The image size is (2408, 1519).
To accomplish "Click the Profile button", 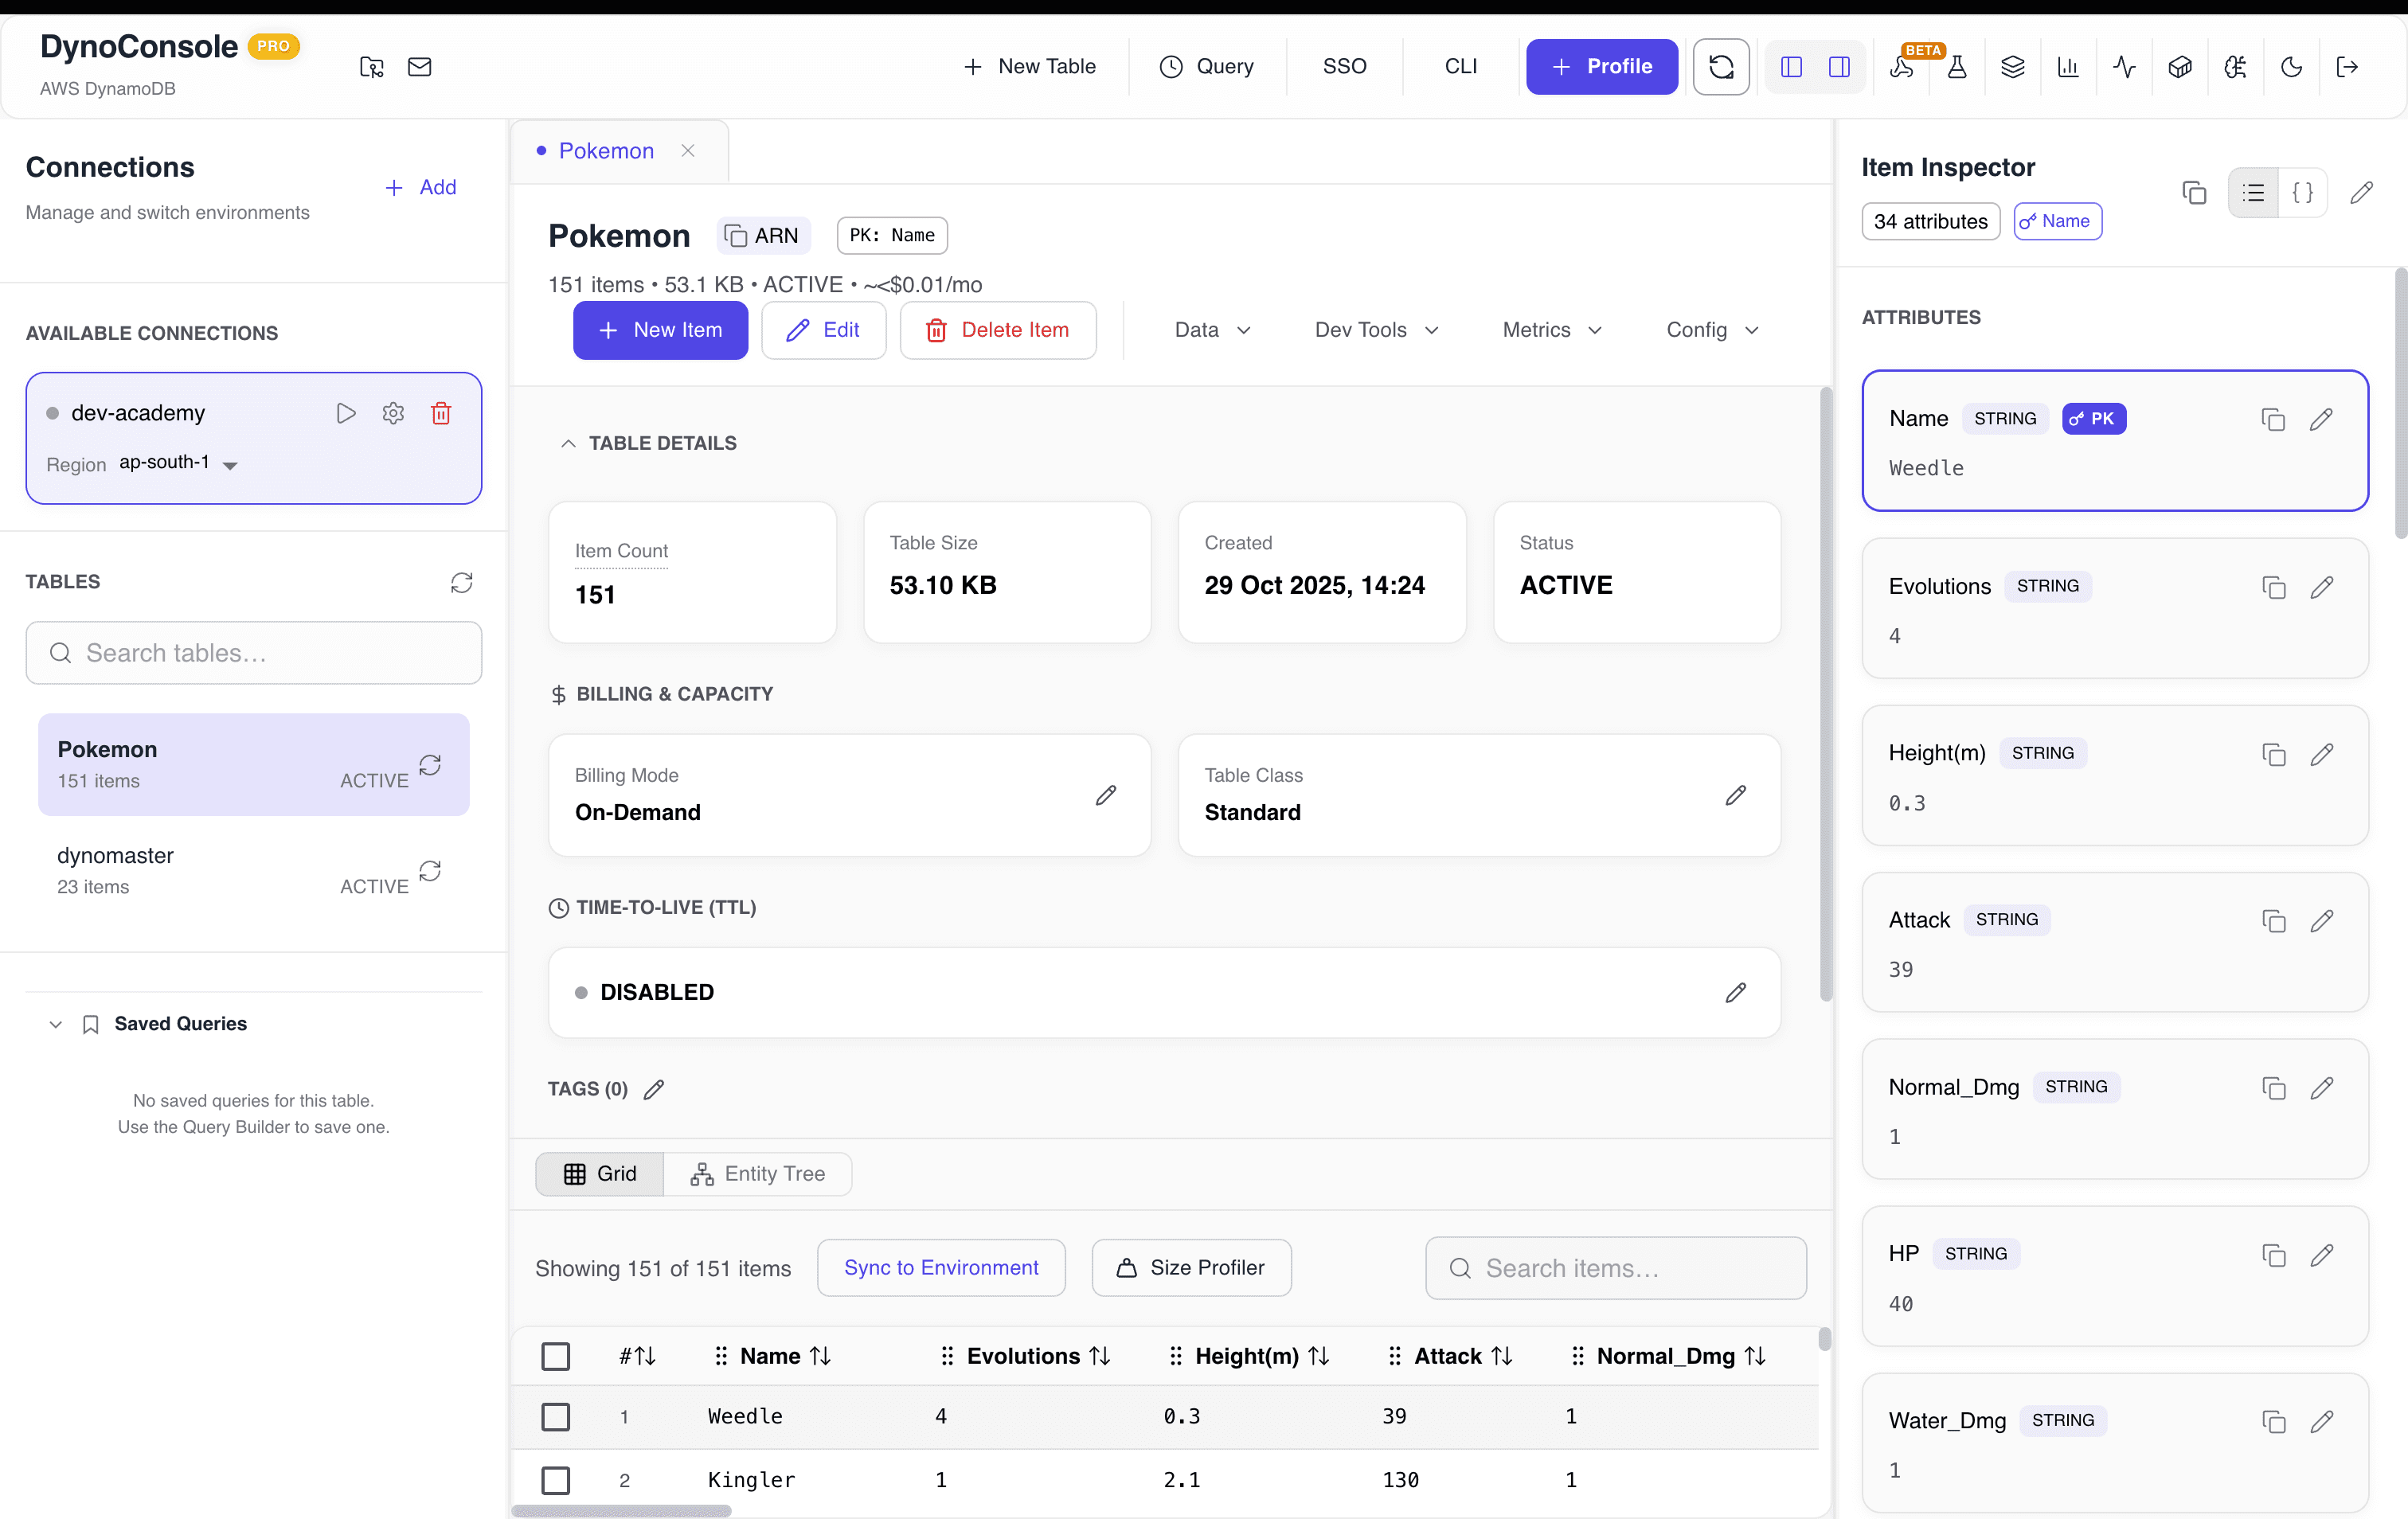I will coord(1601,67).
